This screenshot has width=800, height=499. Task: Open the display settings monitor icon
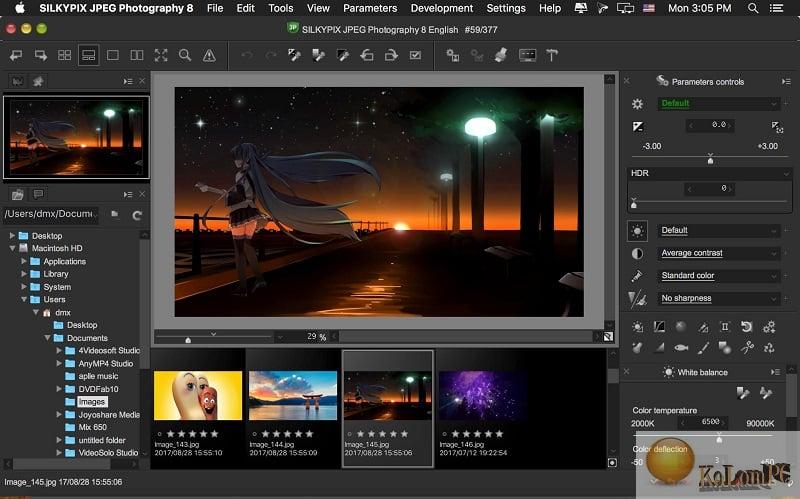tap(527, 55)
